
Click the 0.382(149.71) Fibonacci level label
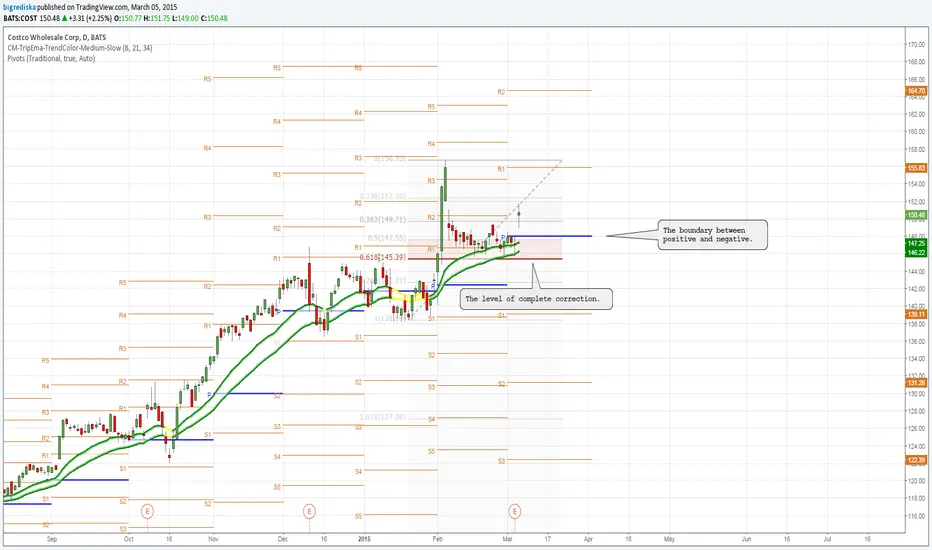coord(383,219)
